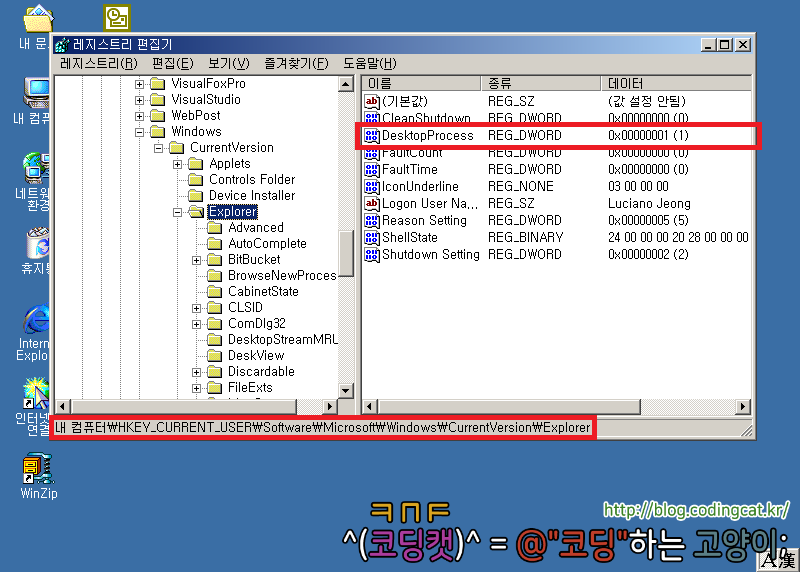Click the Internet Explorer desktop icon

coord(37,320)
